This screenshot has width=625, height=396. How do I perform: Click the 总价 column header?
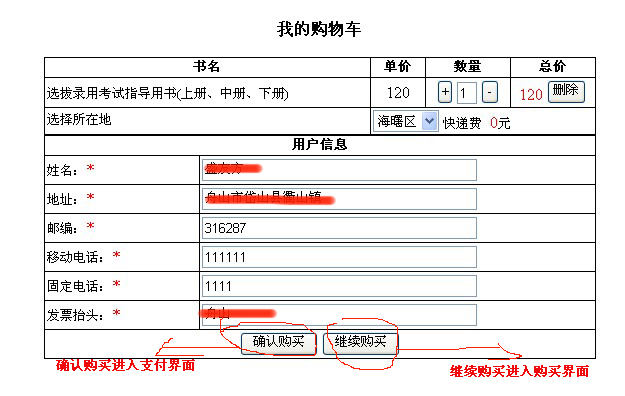(552, 66)
